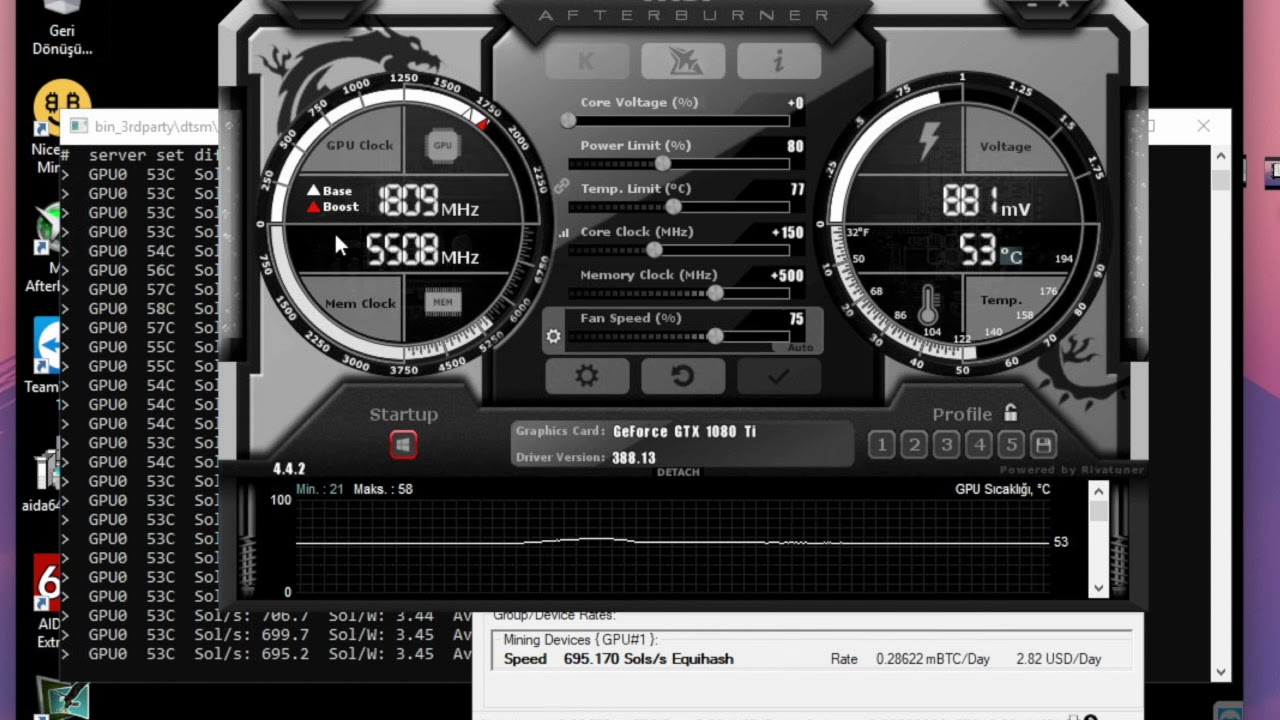Click the fan speed gear icon

tap(553, 336)
